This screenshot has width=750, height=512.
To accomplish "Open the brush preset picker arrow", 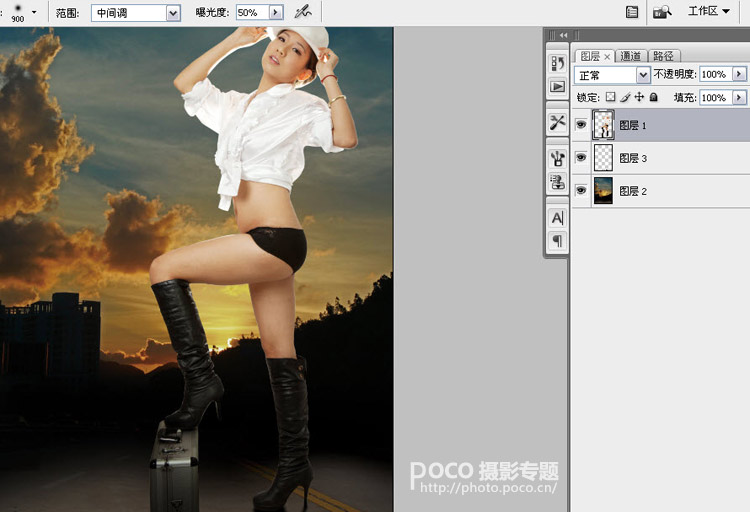I will point(34,11).
